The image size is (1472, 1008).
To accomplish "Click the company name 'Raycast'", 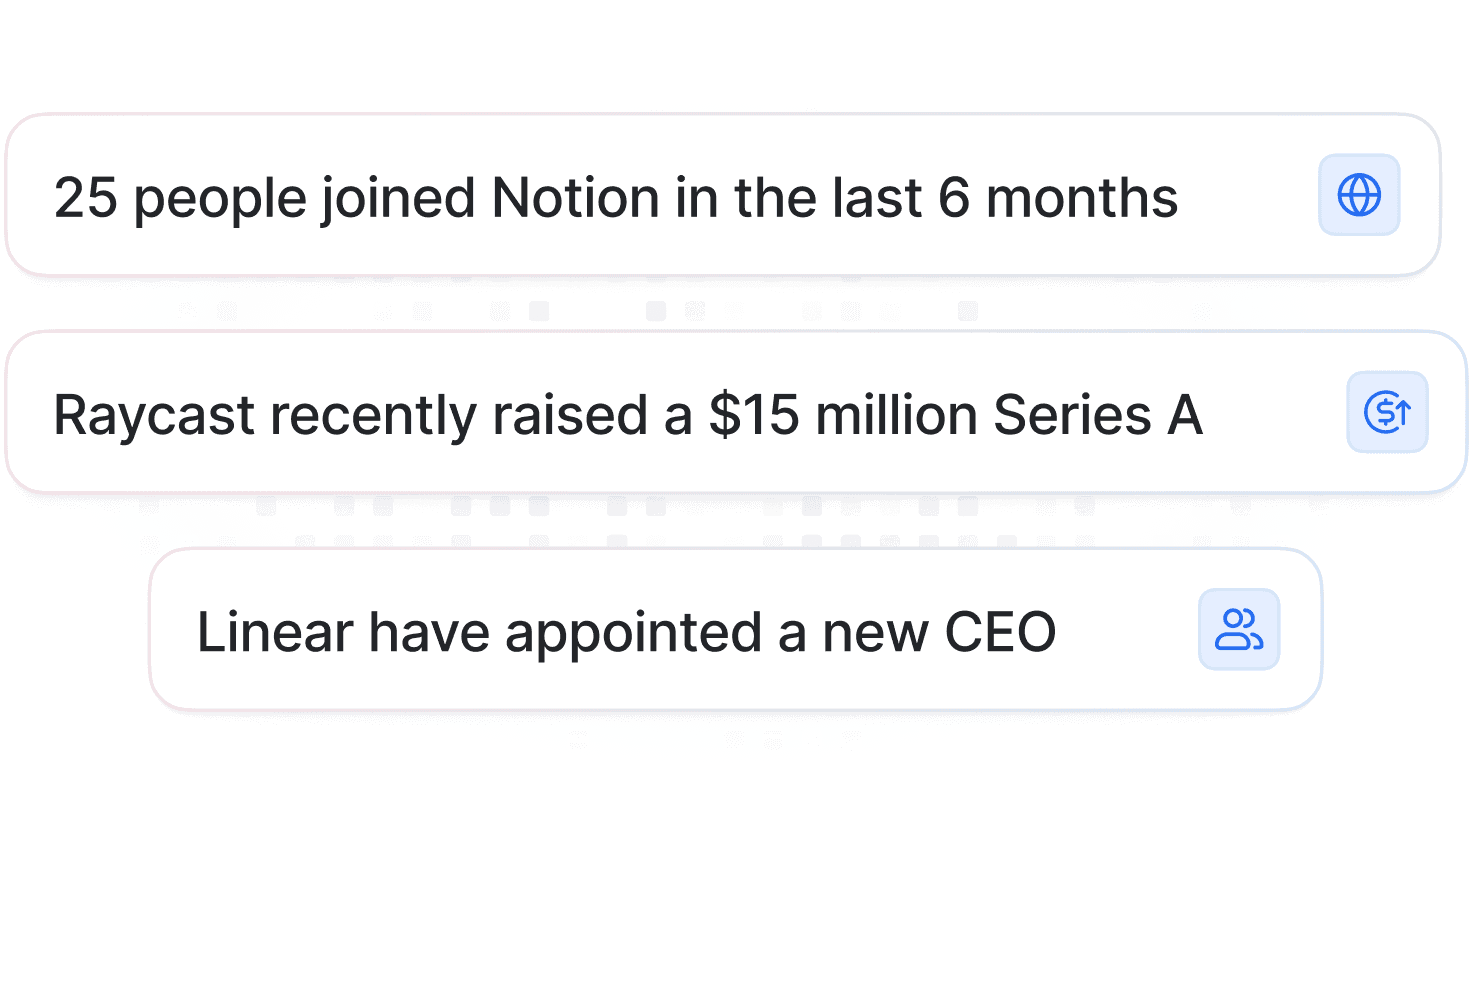I will tap(153, 416).
